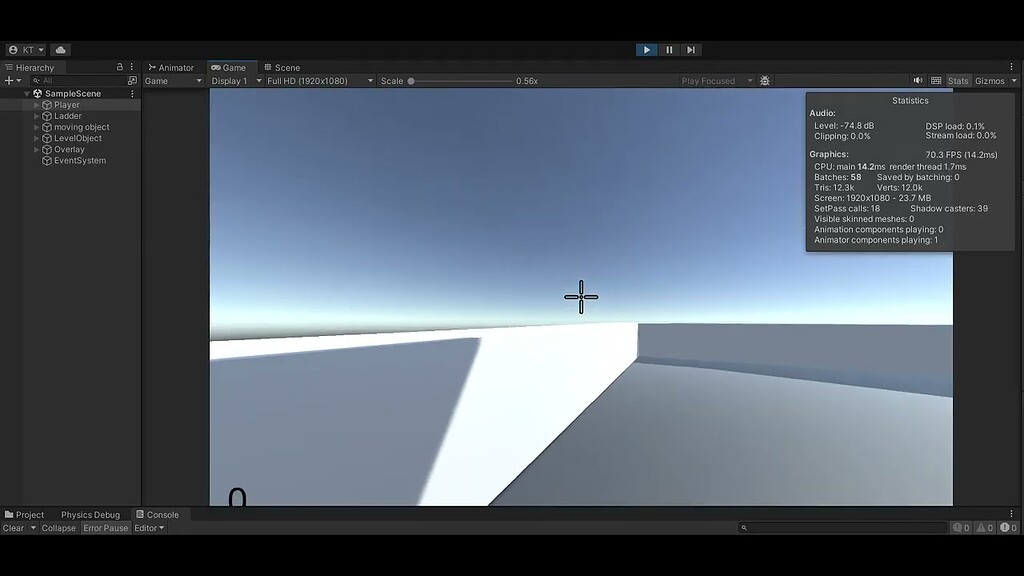Mute audio in the Game view

pos(918,80)
